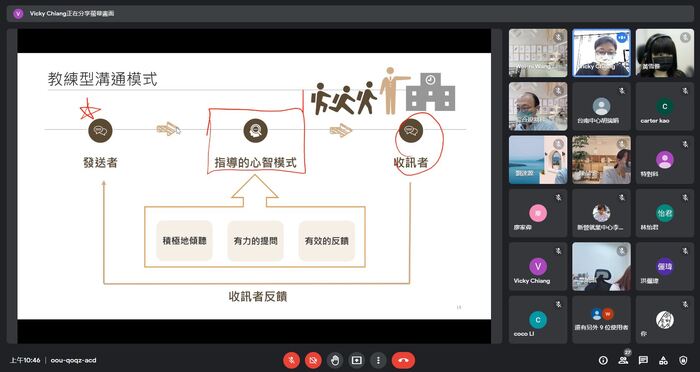Click the muted mic icon on 洪儷瑋 tile
Screen dimensions: 700x372
pos(685,251)
